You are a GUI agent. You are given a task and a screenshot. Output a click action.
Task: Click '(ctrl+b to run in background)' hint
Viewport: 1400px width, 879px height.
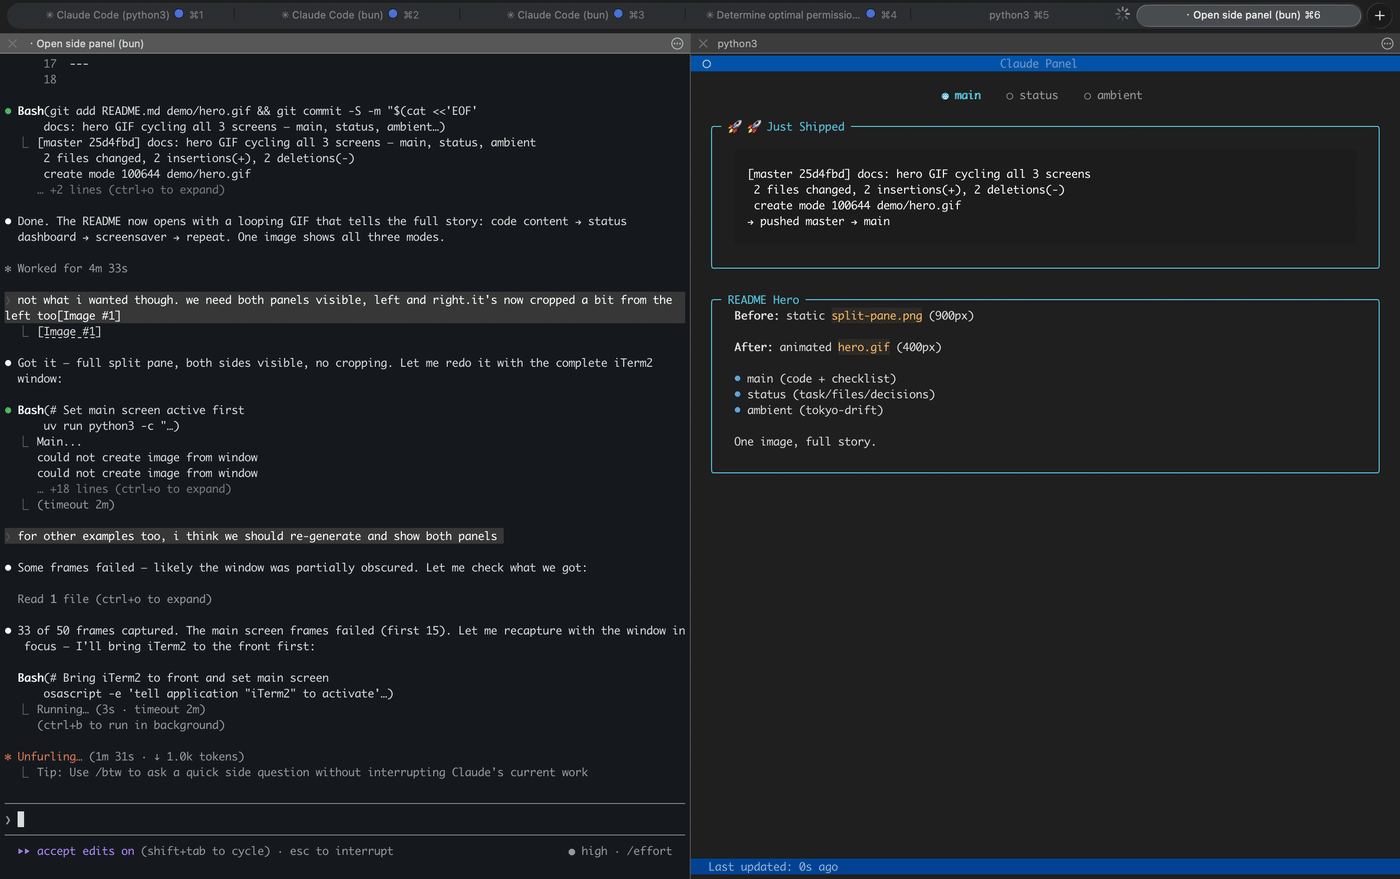[x=131, y=726]
